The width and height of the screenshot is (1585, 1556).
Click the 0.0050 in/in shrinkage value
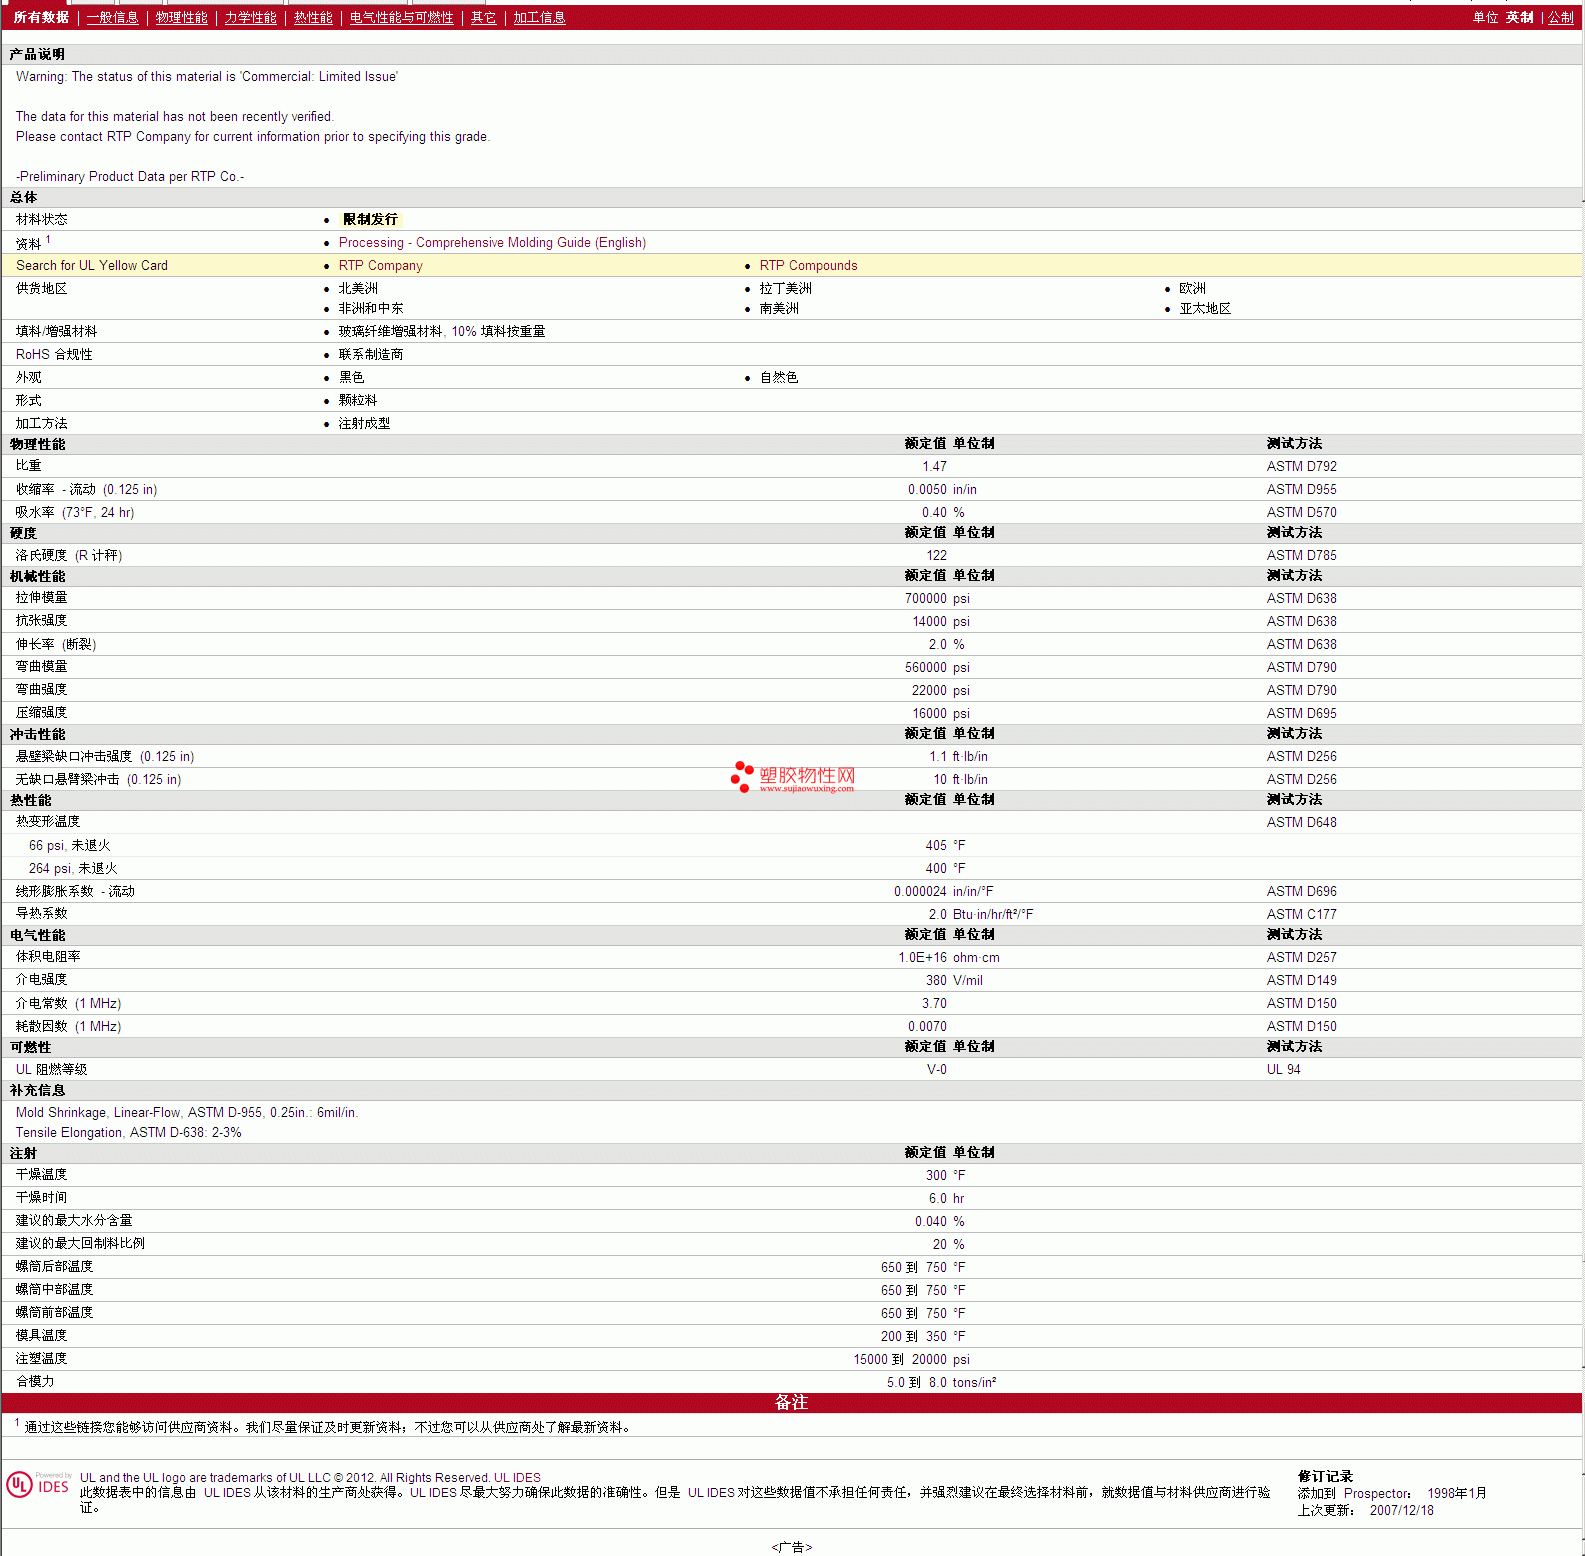tap(942, 489)
